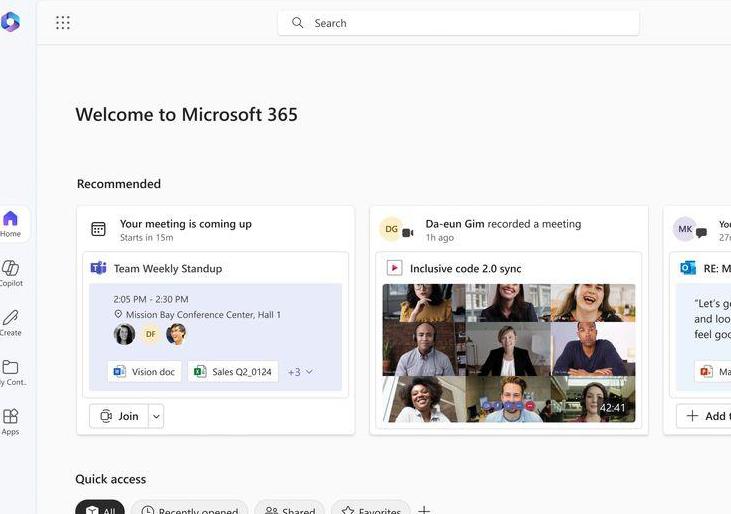Click video camera icon beside DG
The height and width of the screenshot is (514, 731).
(408, 233)
